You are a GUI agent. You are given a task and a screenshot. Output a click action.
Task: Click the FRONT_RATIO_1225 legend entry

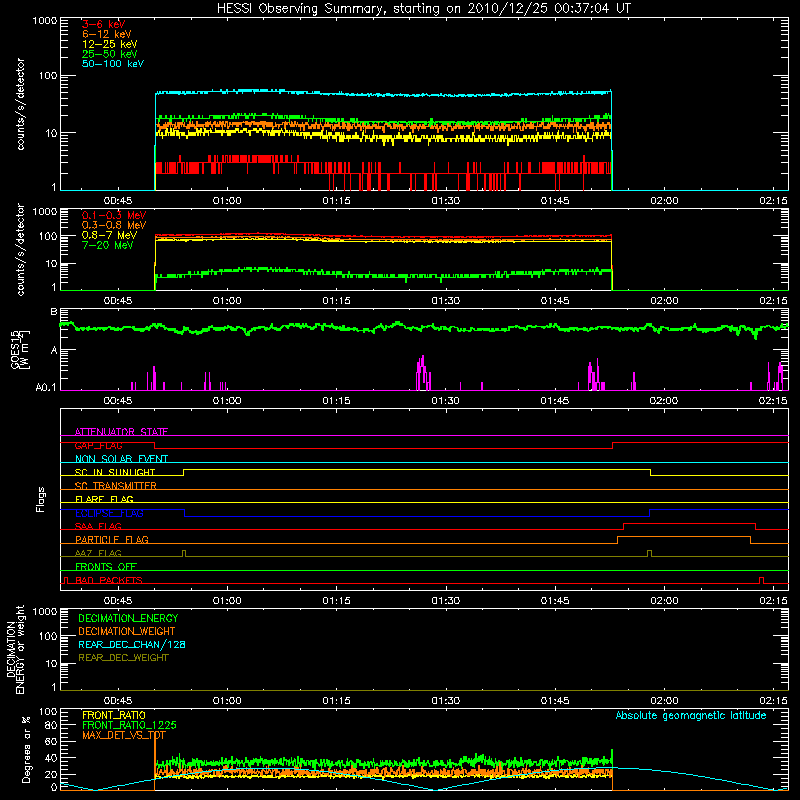129,725
